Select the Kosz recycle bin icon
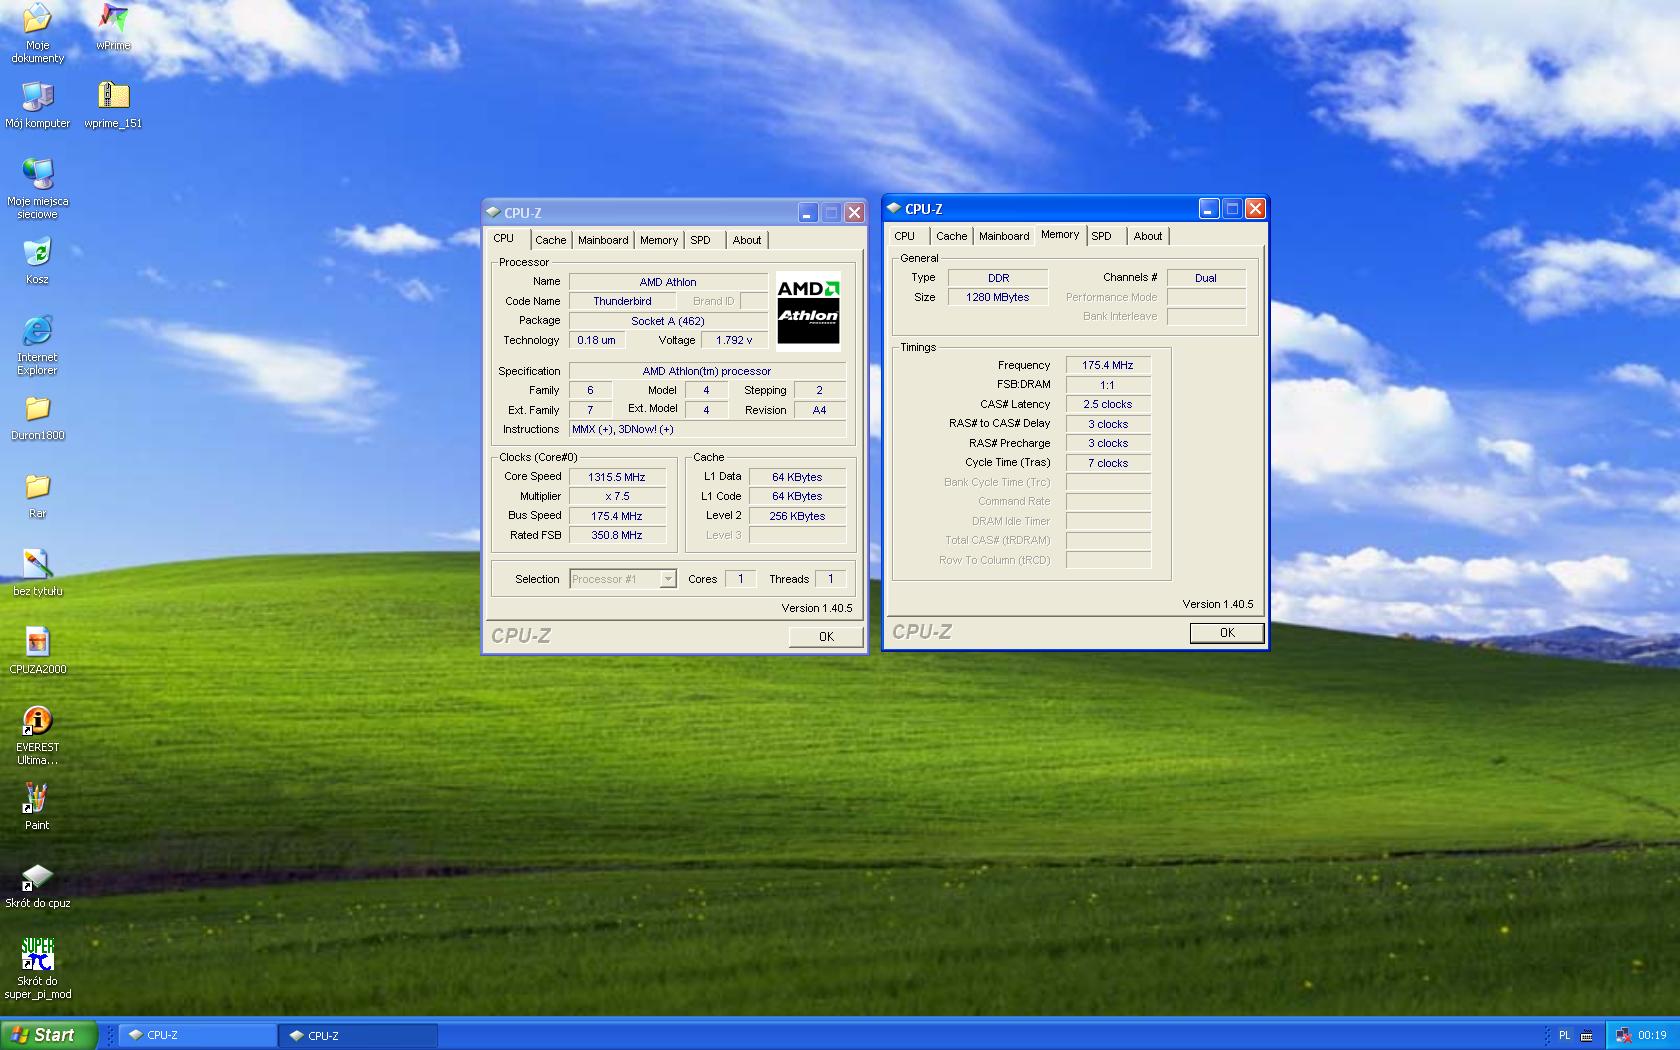The height and width of the screenshot is (1050, 1680). pos(37,261)
